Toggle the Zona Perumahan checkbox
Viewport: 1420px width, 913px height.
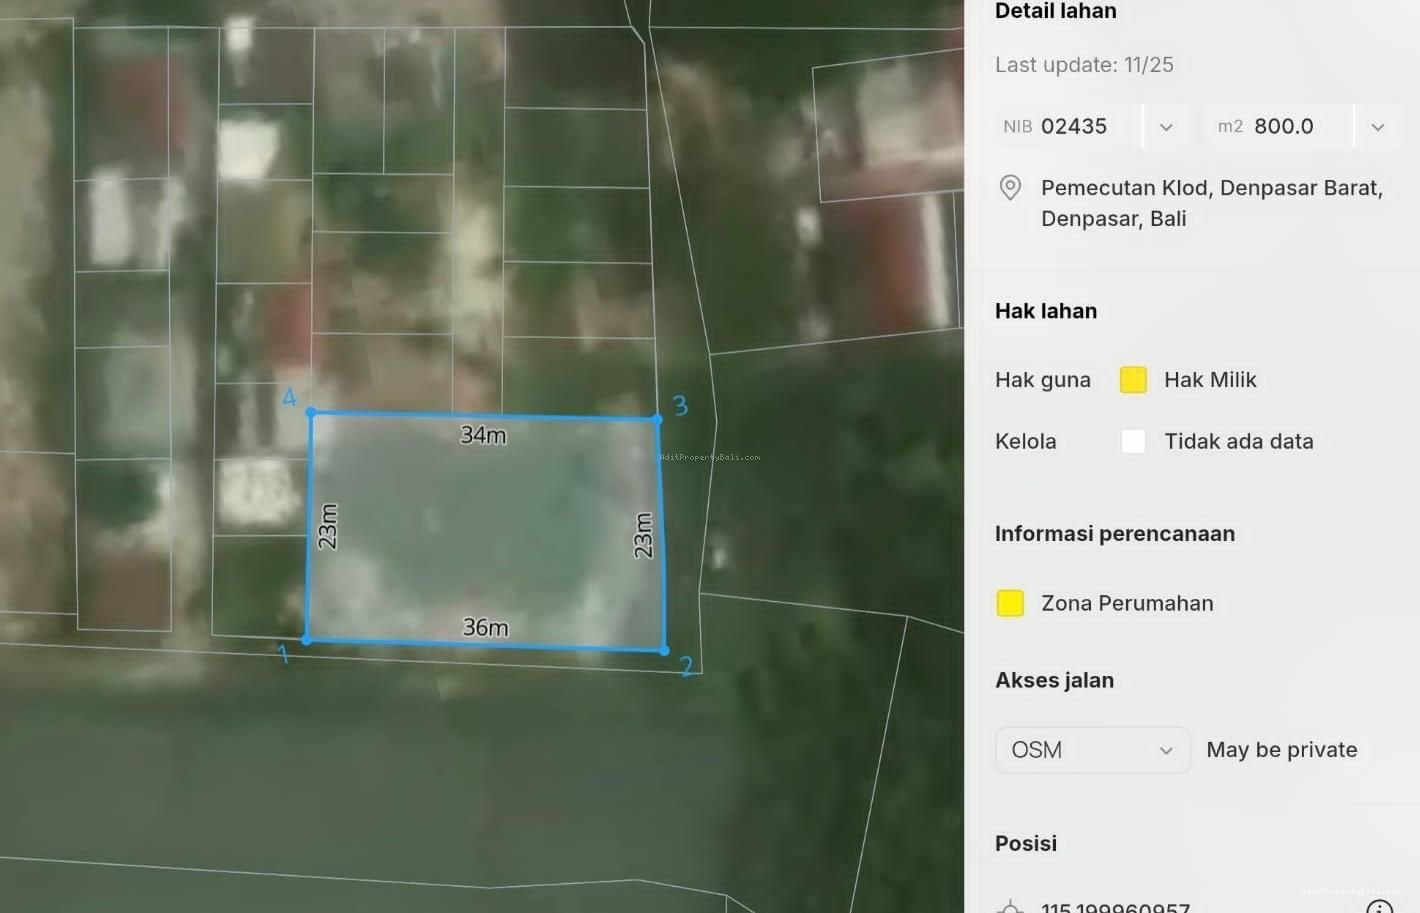click(x=1010, y=603)
